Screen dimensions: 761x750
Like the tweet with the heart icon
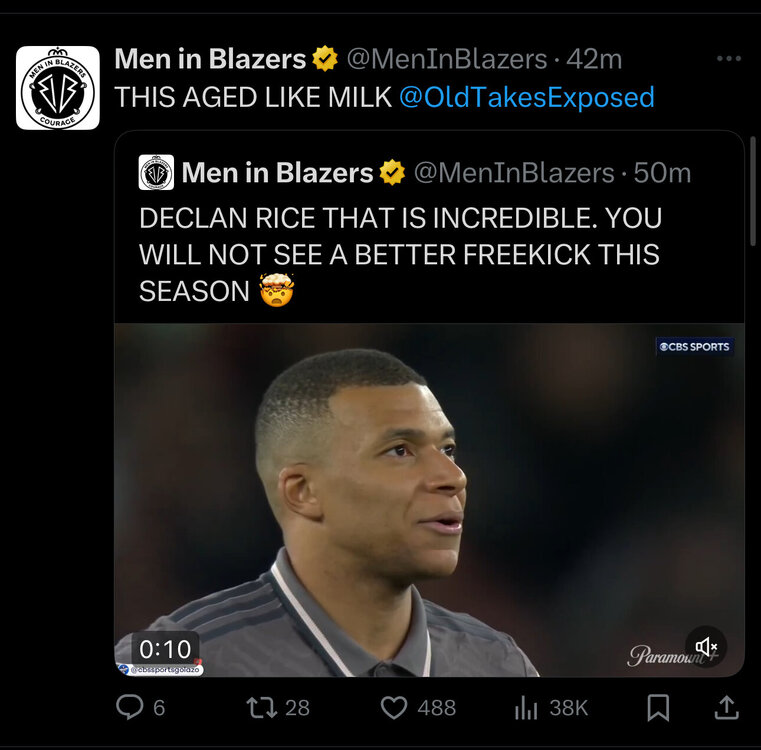(396, 708)
